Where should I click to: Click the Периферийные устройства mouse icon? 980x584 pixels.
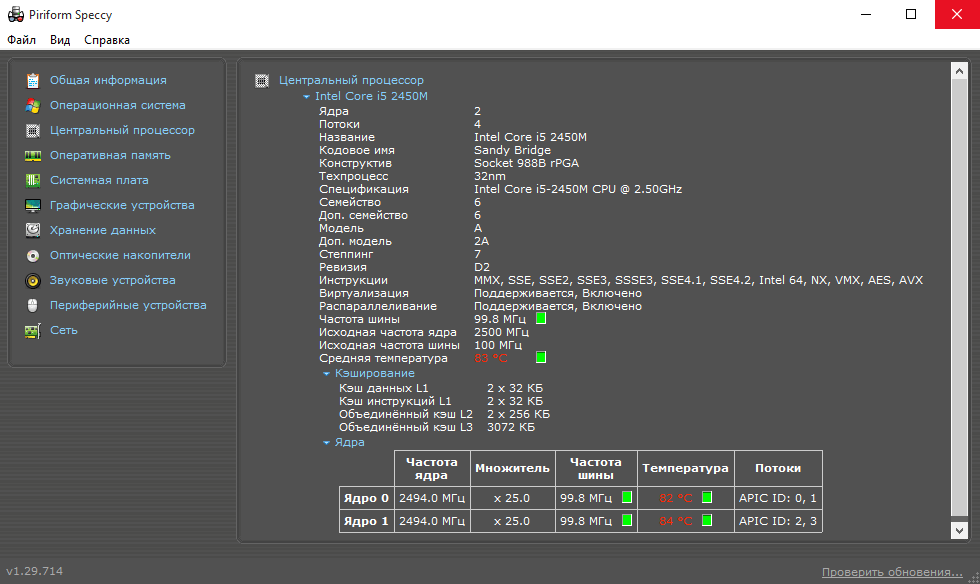[32, 305]
